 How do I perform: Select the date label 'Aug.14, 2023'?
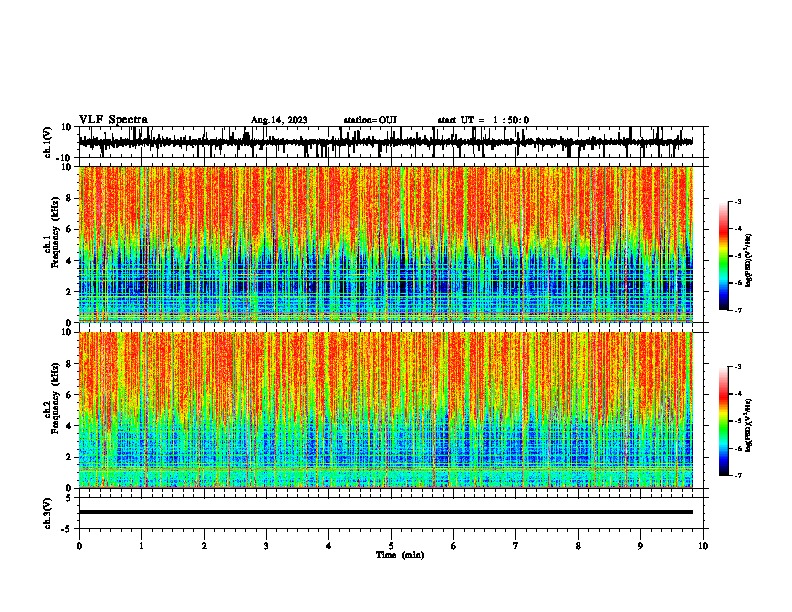coord(279,120)
